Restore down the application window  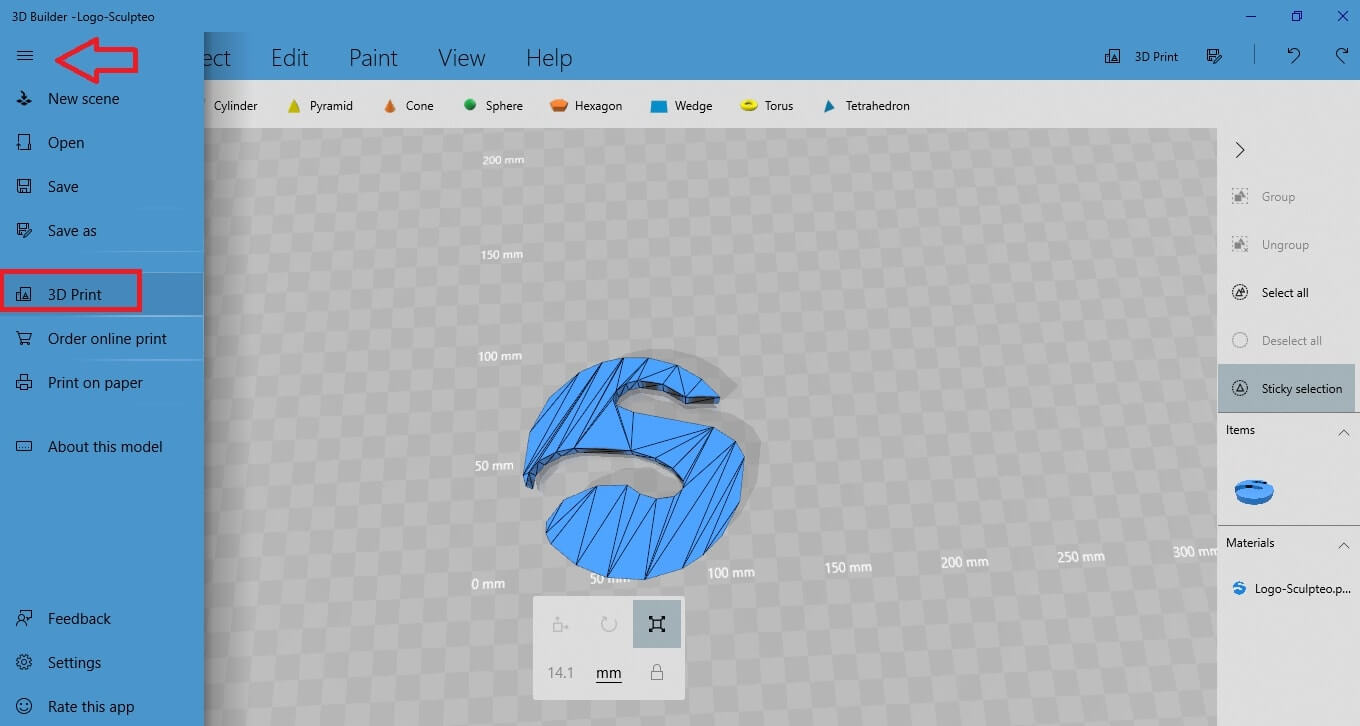coord(1297,17)
